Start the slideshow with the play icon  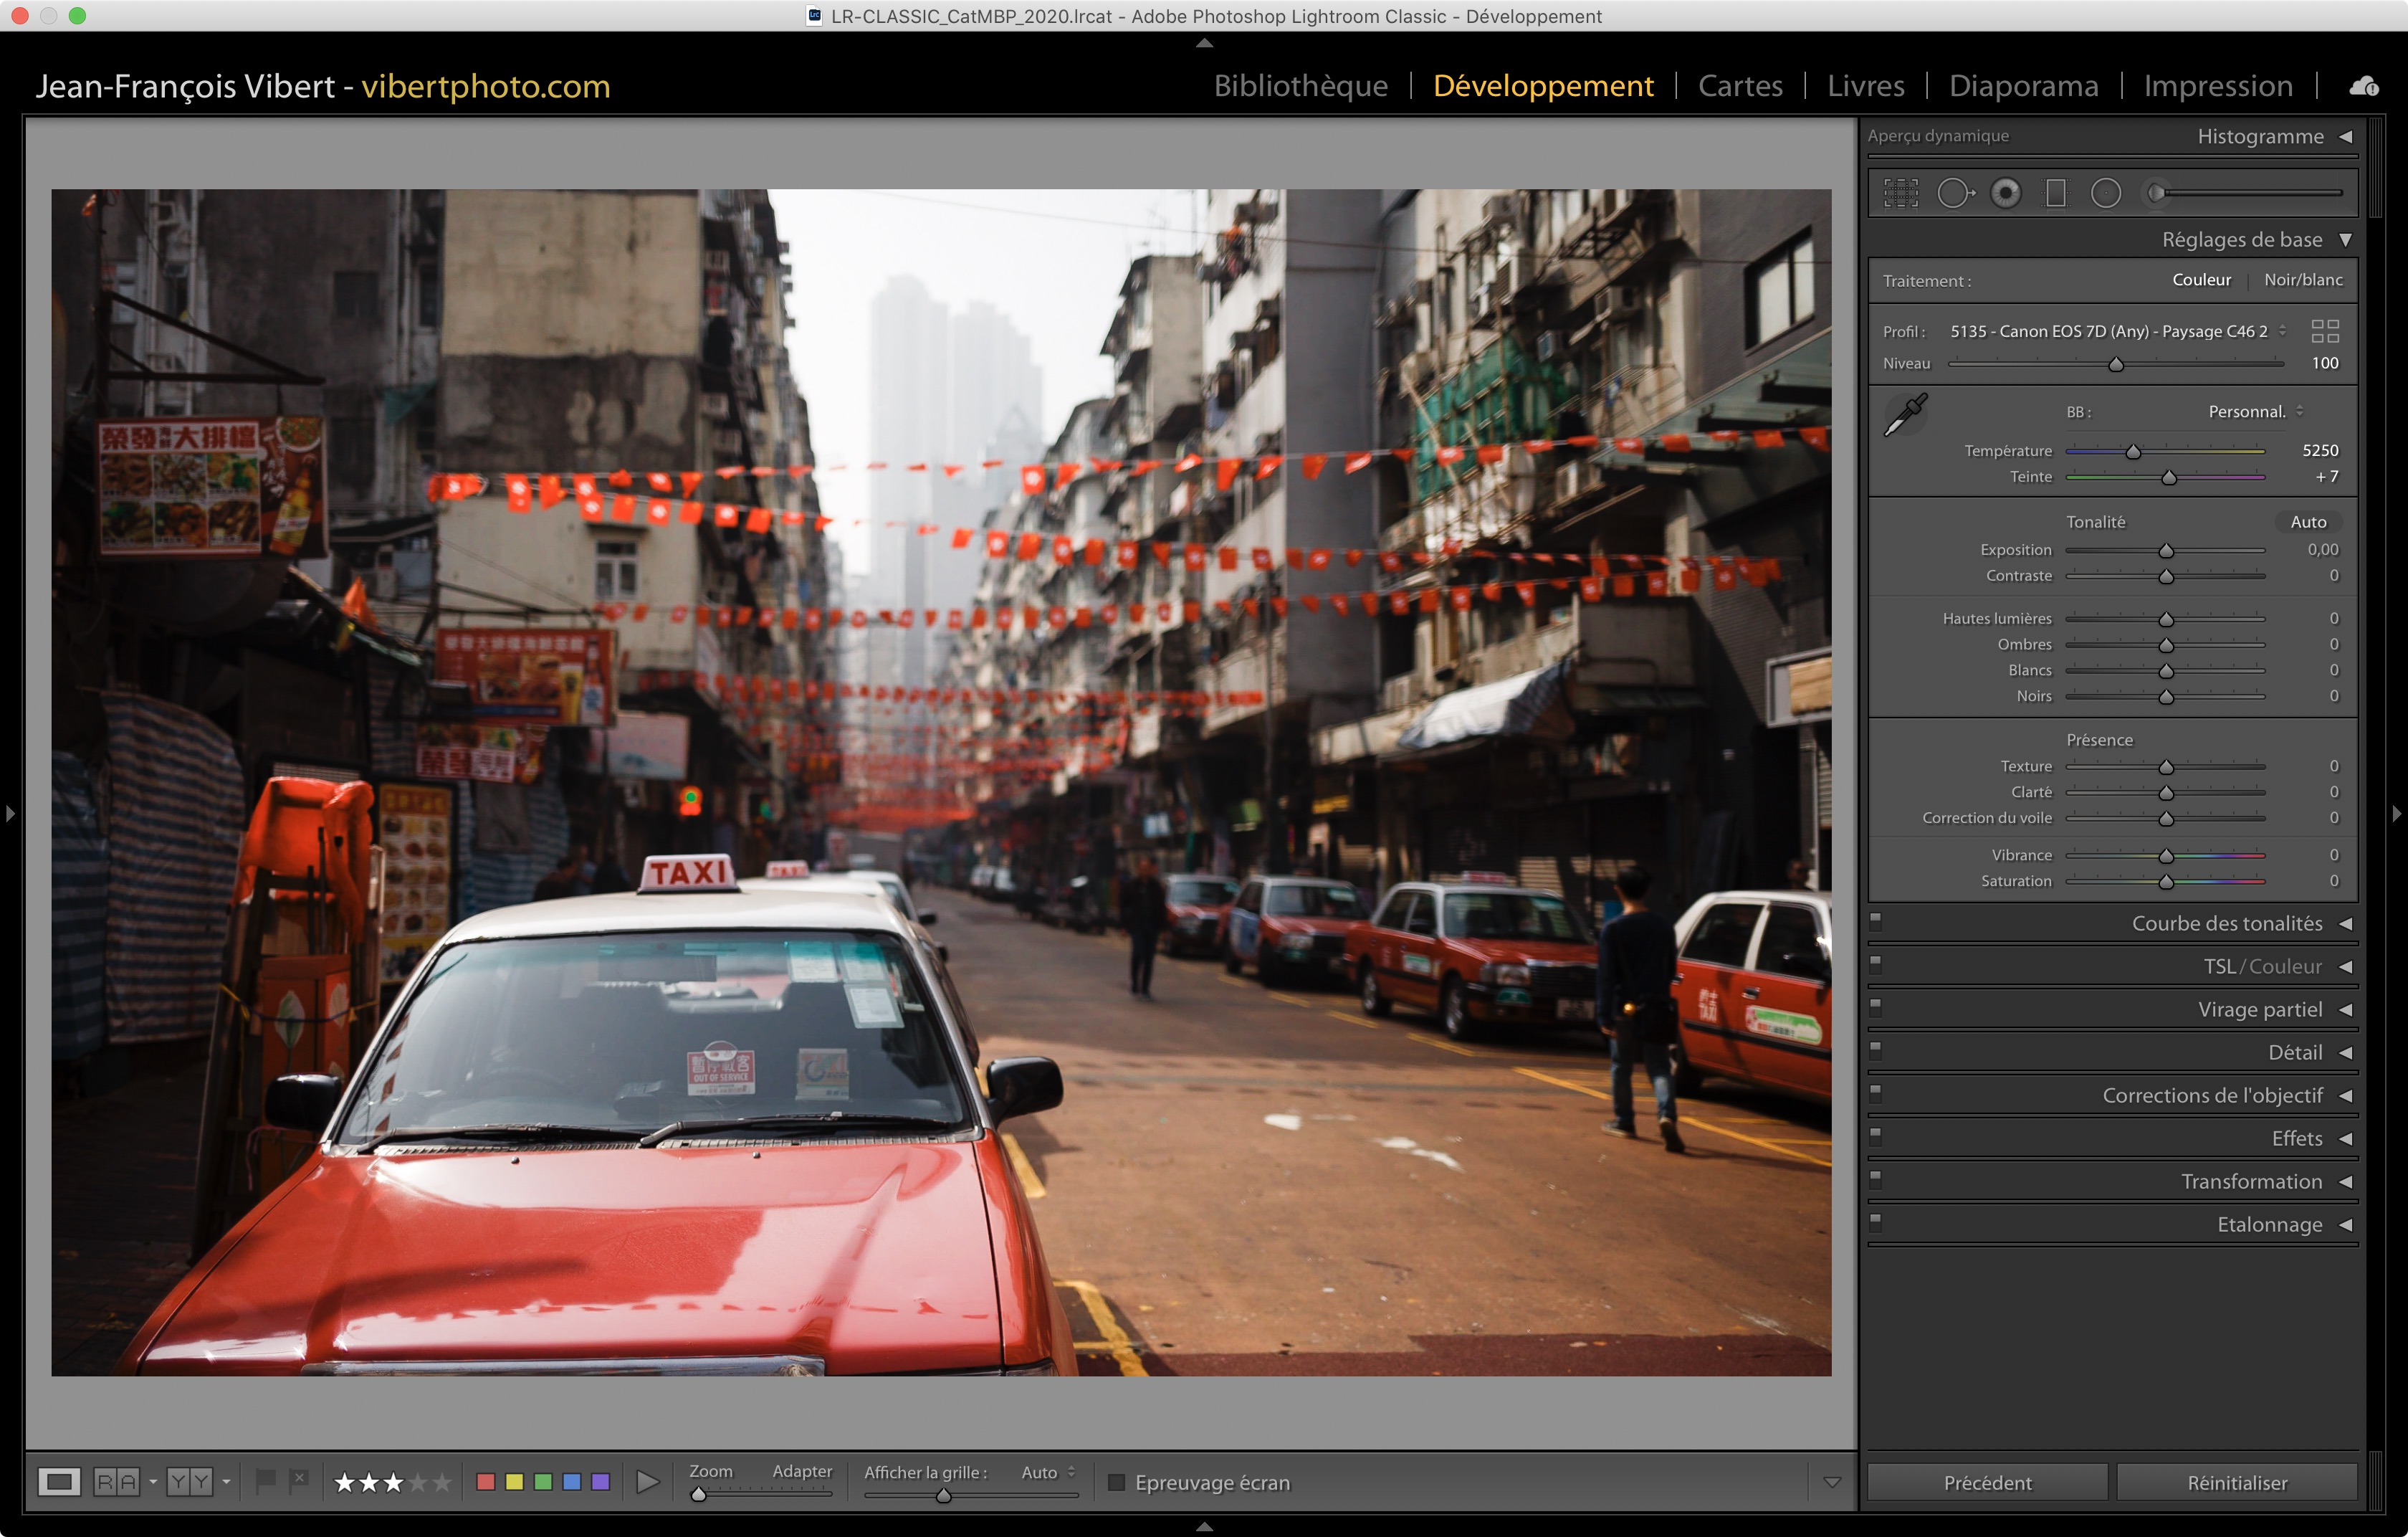pos(648,1482)
